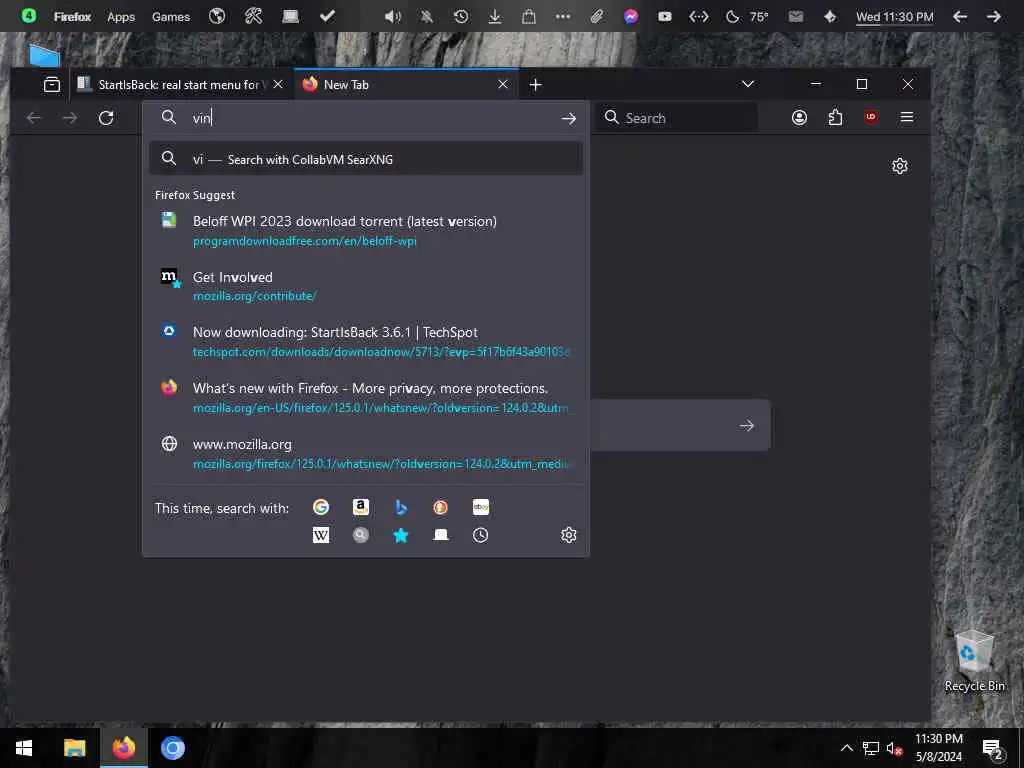Open the www.mozilla.org suggestion
The height and width of the screenshot is (768, 1024).
[366, 453]
